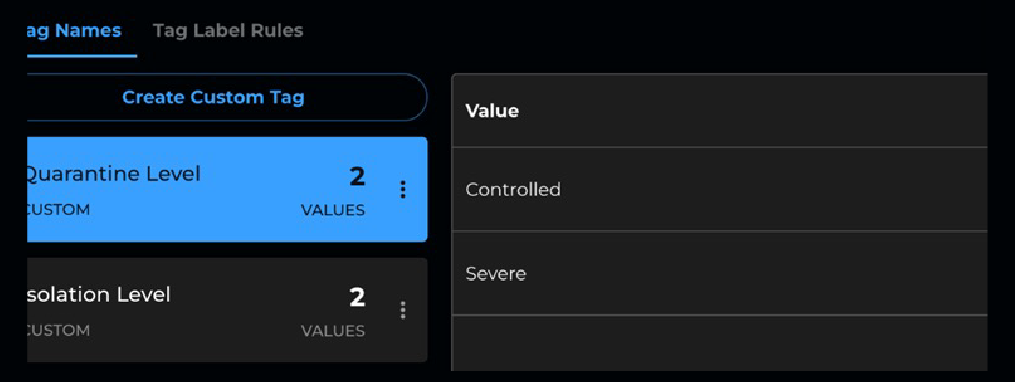Click the VALUES label on Isolation Level
Image resolution: width=1015 pixels, height=382 pixels.
333,331
